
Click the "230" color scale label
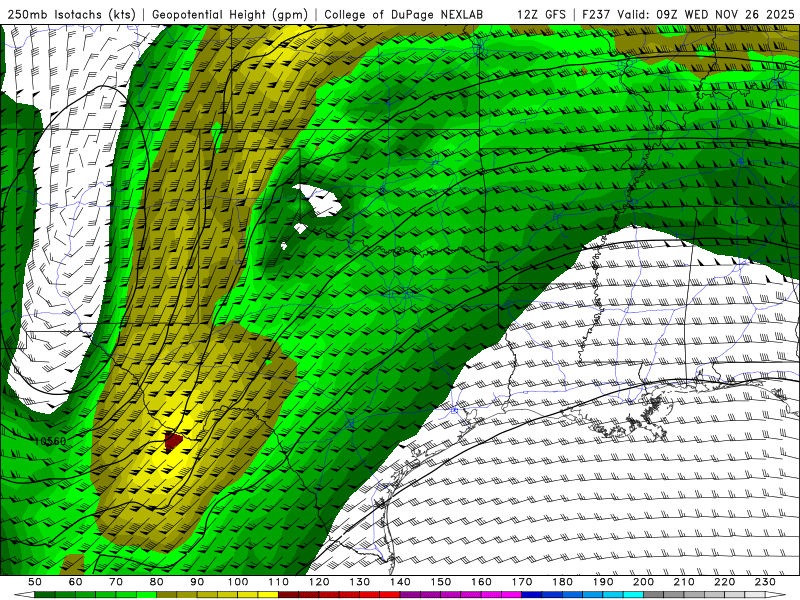coord(765,582)
